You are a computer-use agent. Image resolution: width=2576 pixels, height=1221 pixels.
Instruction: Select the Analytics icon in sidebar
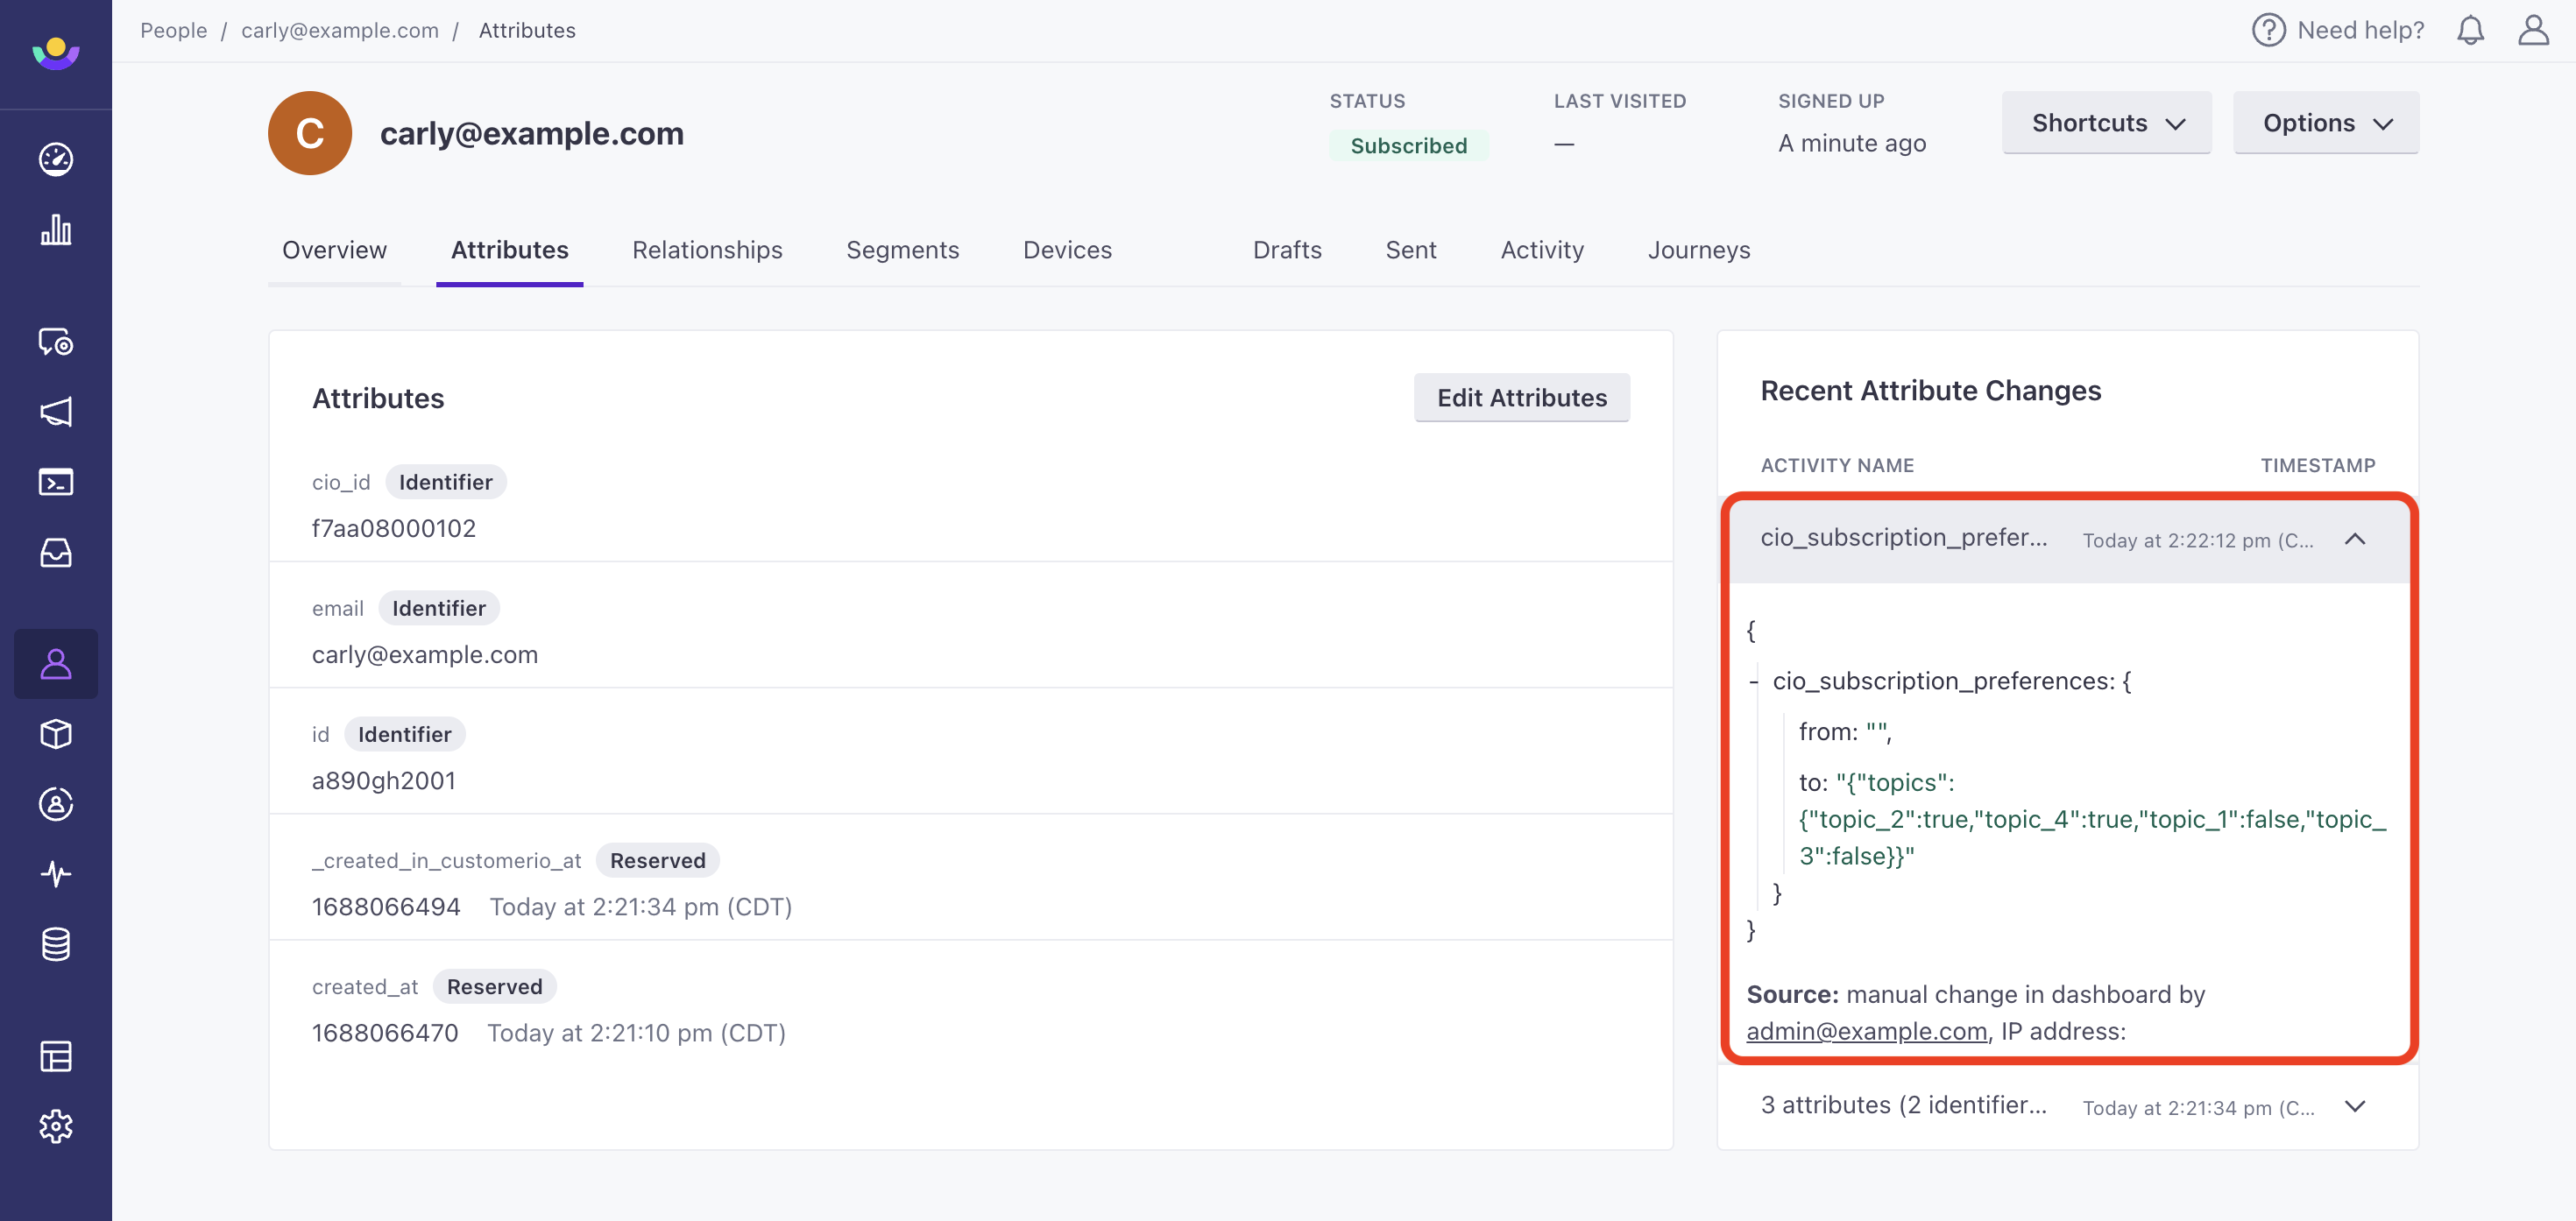[56, 229]
